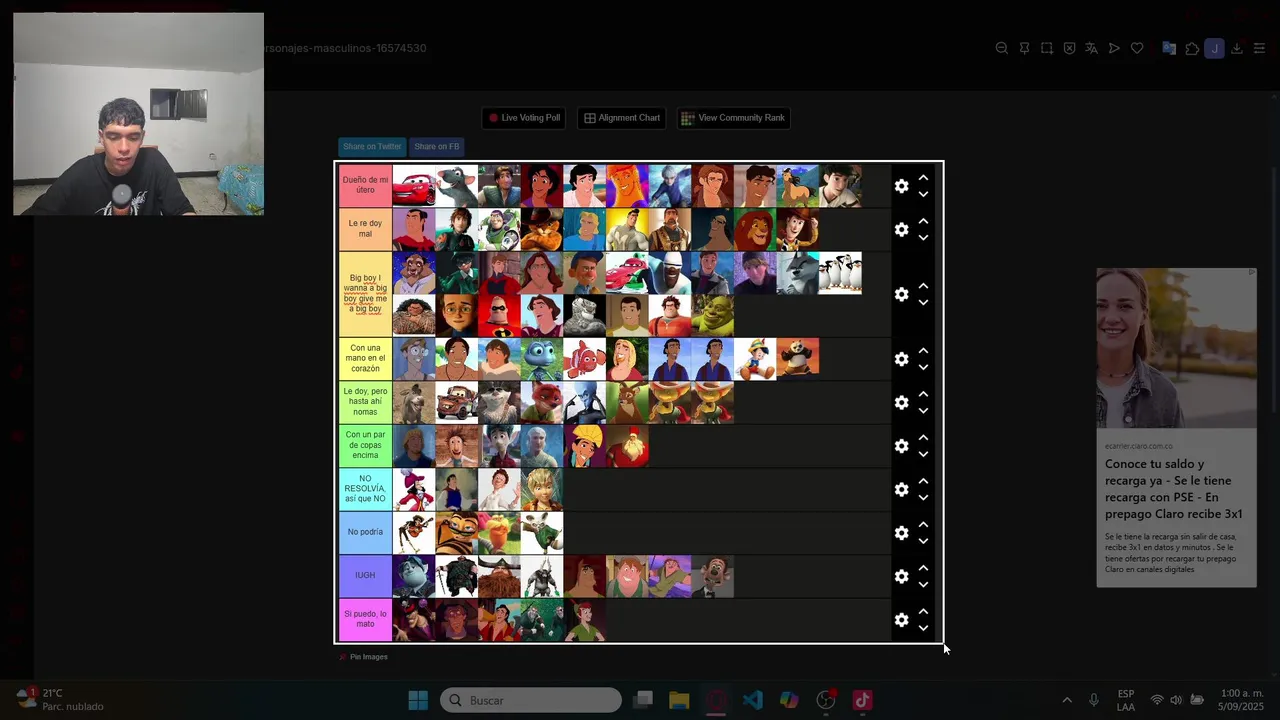Move the 'Big boy' row up
1280x720 pixels.
923,286
